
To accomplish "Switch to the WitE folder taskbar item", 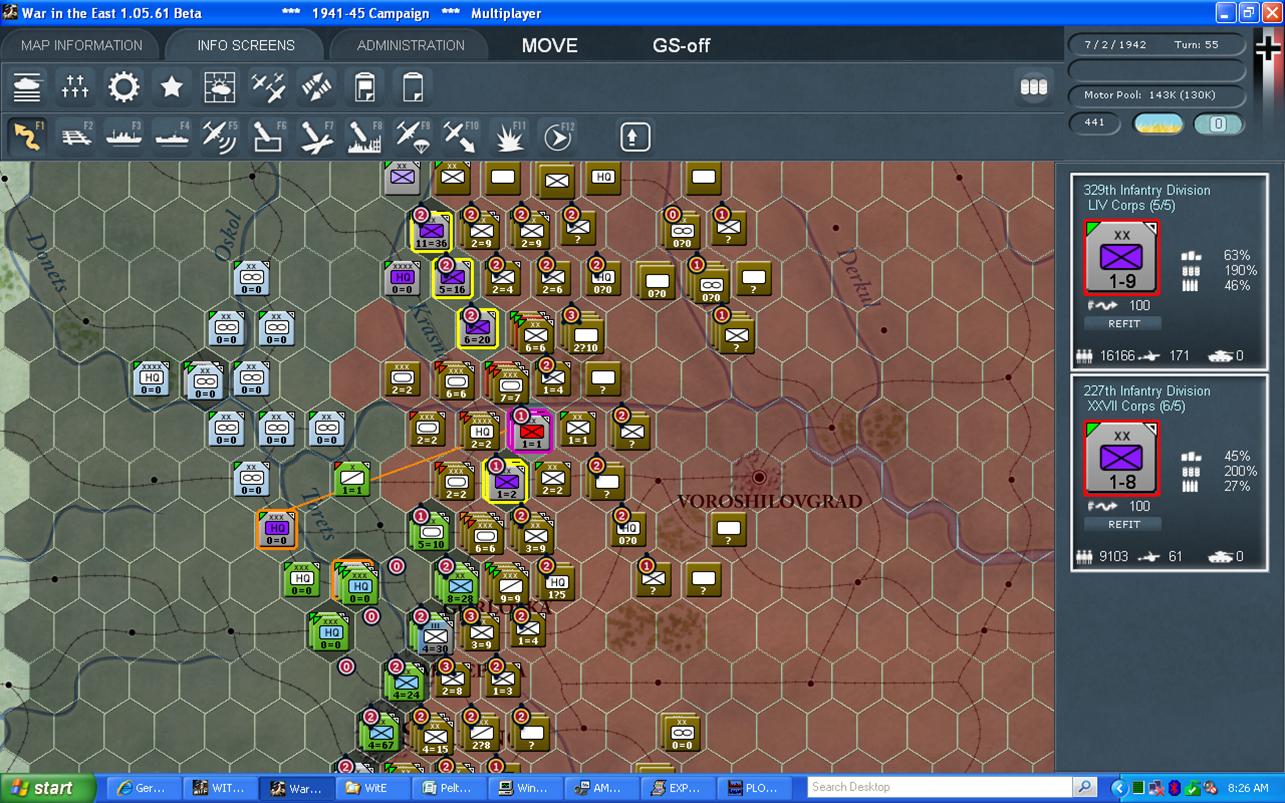I will click(x=375, y=788).
